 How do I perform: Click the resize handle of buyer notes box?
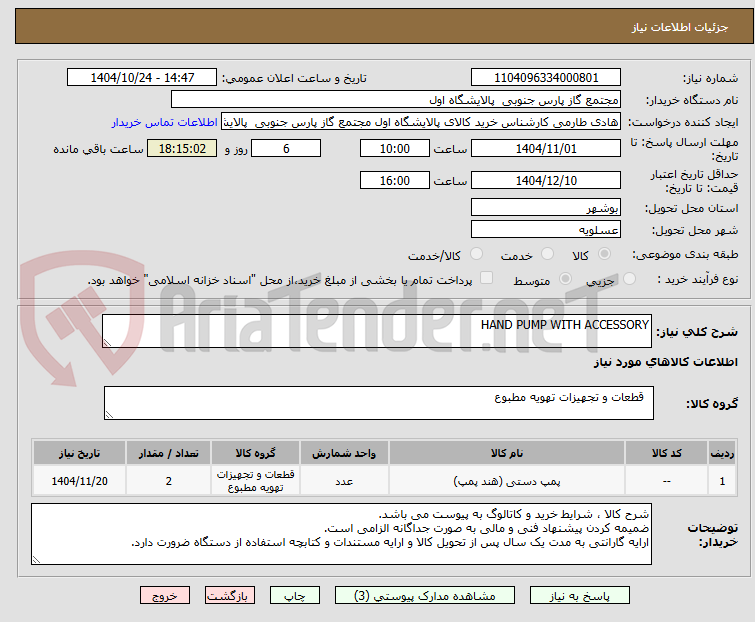click(37, 559)
